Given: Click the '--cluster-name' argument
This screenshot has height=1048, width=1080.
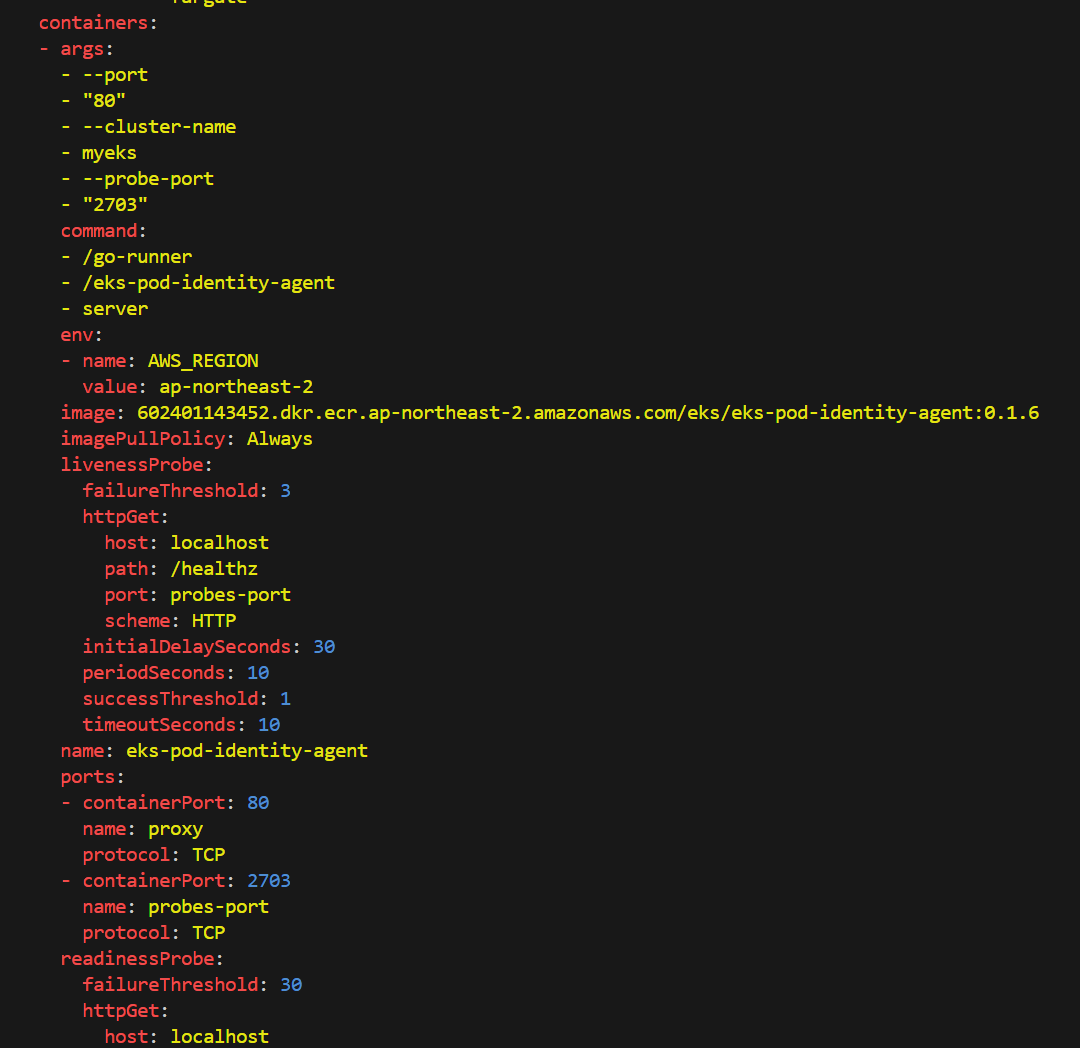Looking at the screenshot, I should 159,127.
